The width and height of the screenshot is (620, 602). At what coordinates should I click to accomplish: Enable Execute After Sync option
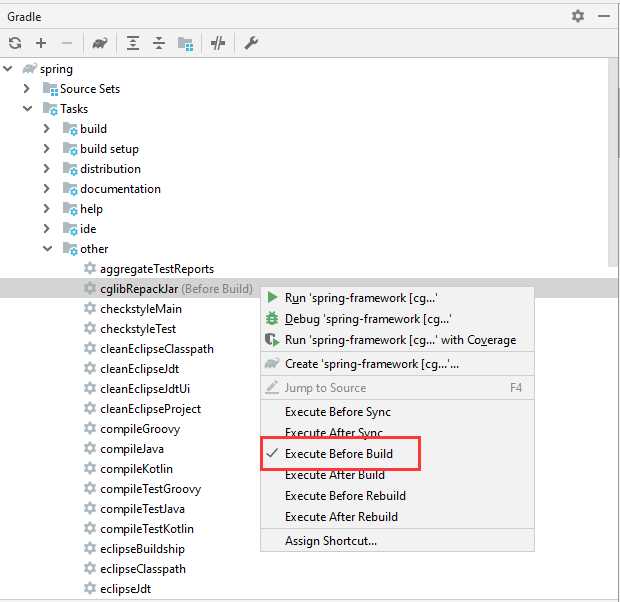pos(397,433)
